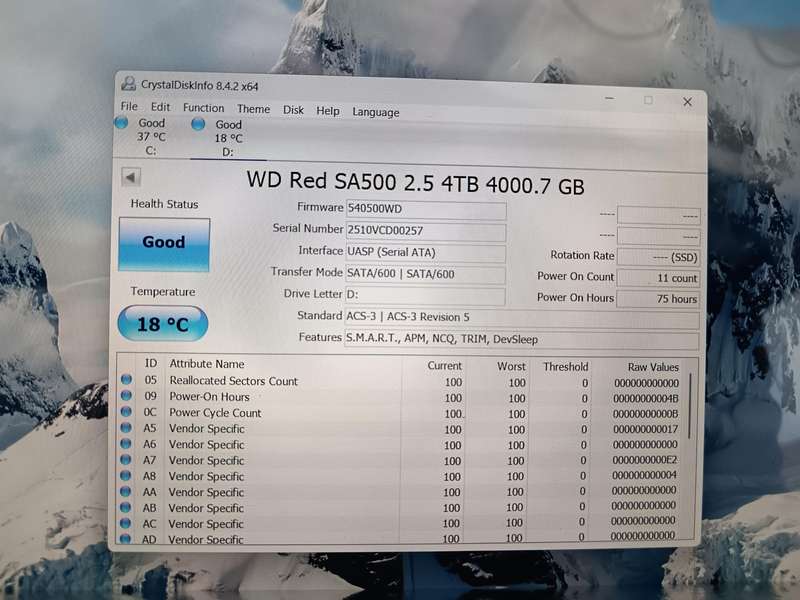Open the Disk menu
Screen dimensions: 800x600
tap(293, 110)
